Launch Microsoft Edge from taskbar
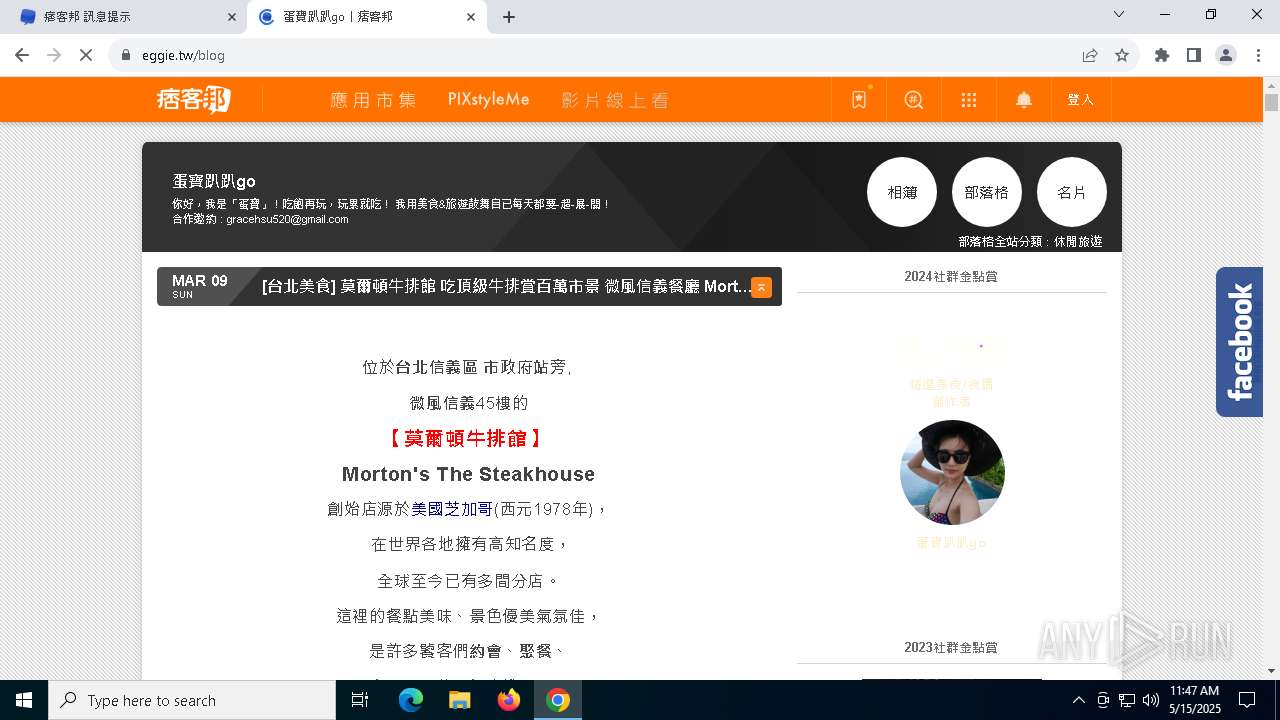The image size is (1280, 720). [411, 700]
